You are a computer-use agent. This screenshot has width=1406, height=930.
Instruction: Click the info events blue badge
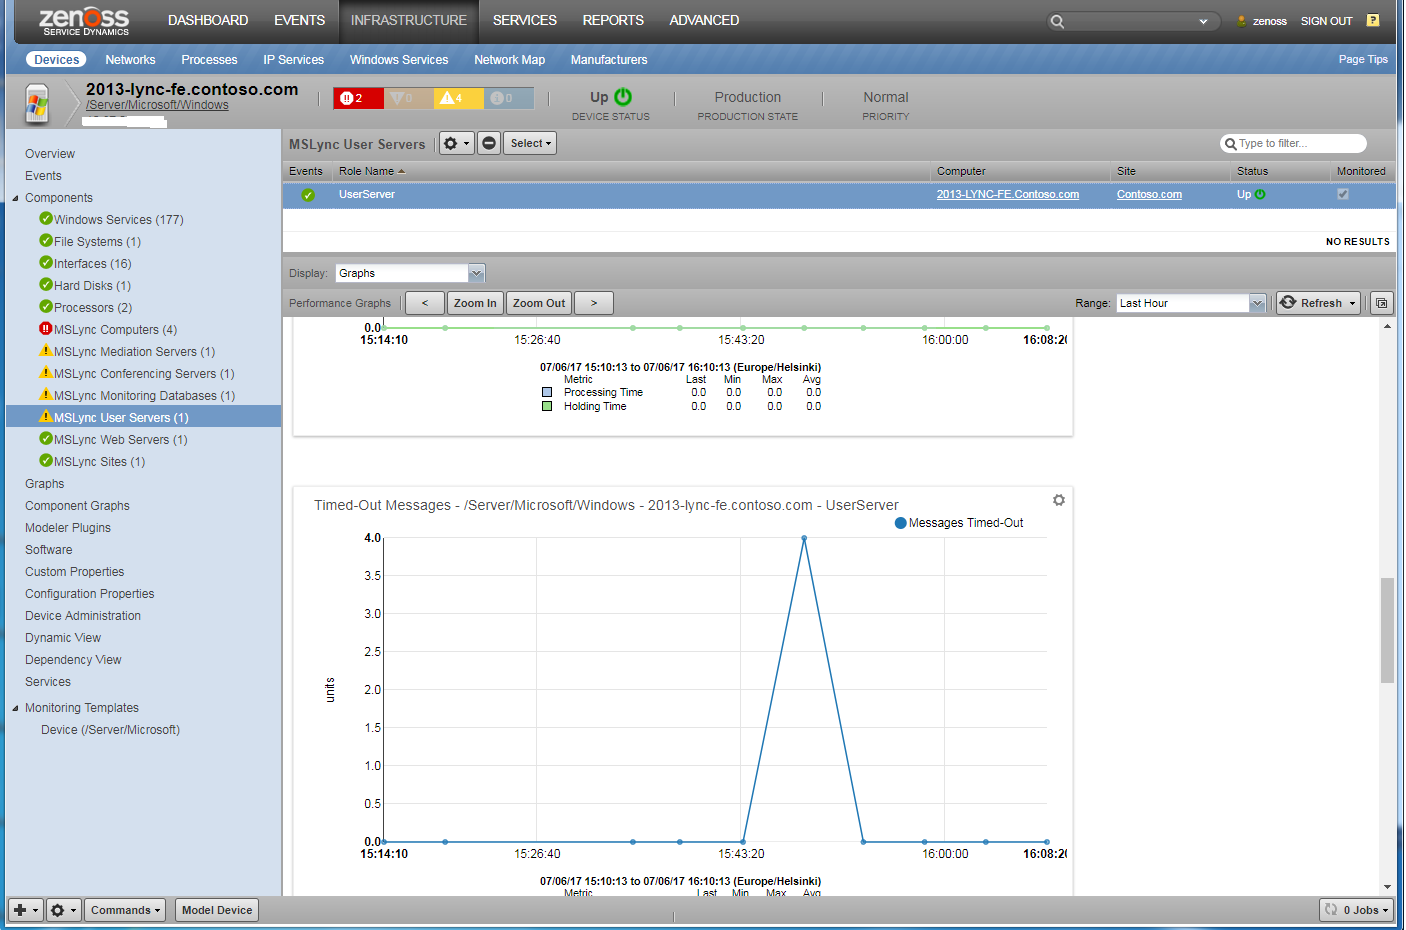(509, 98)
